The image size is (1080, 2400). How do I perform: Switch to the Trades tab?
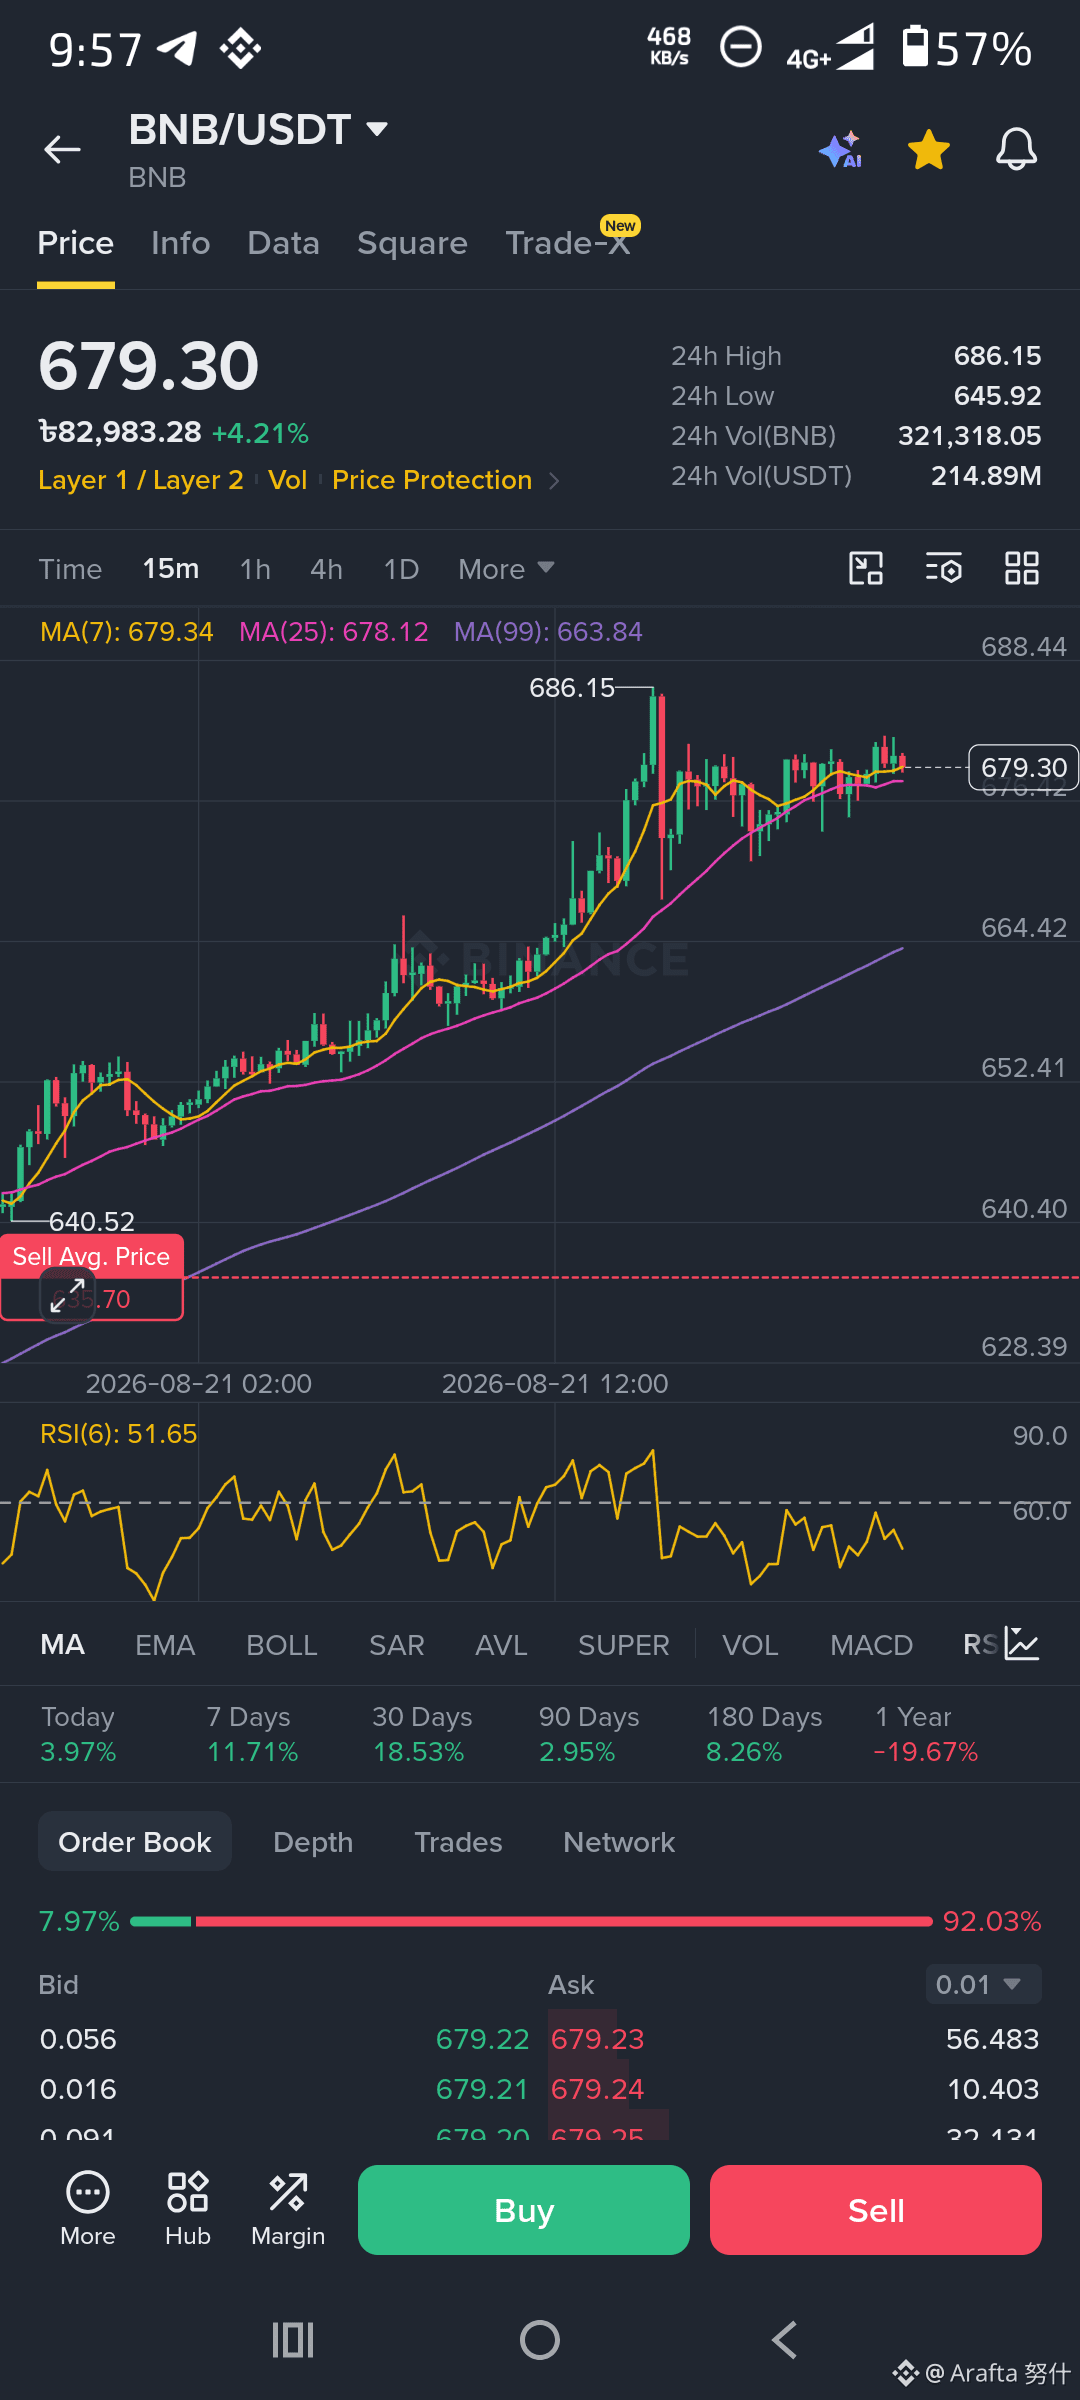tap(458, 1842)
